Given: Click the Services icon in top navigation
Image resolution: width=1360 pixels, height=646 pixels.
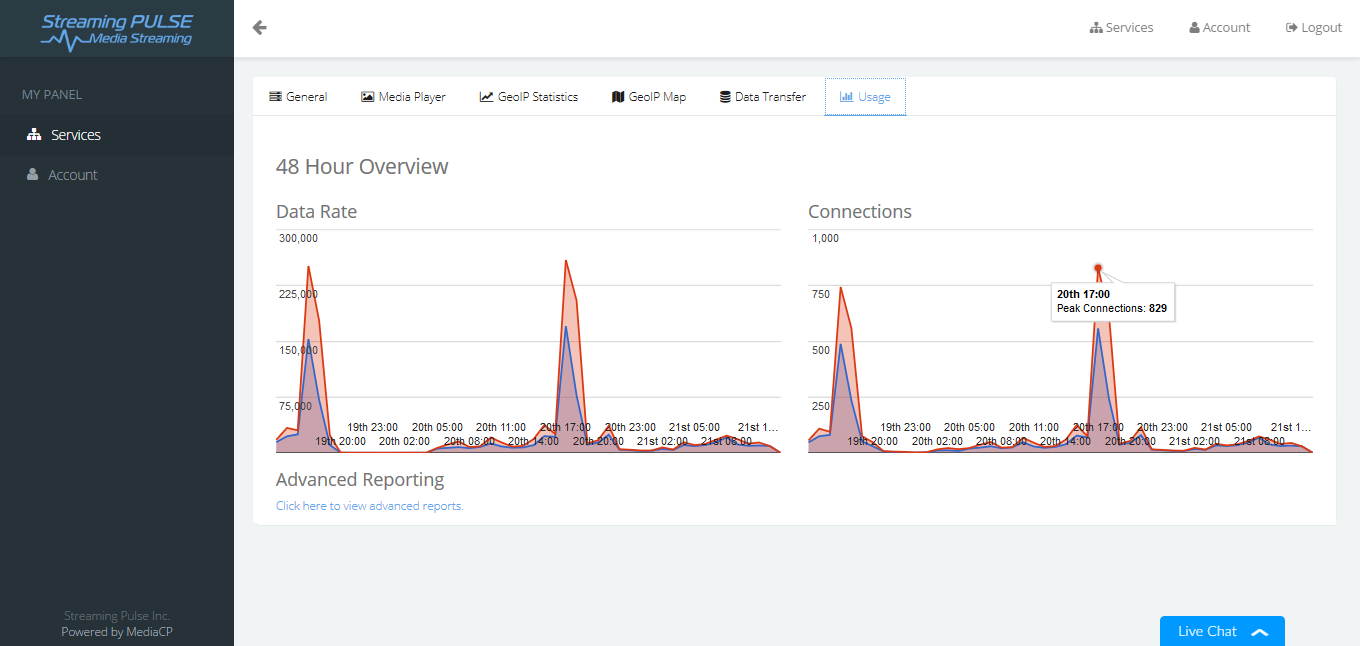Looking at the screenshot, I should click(1096, 28).
